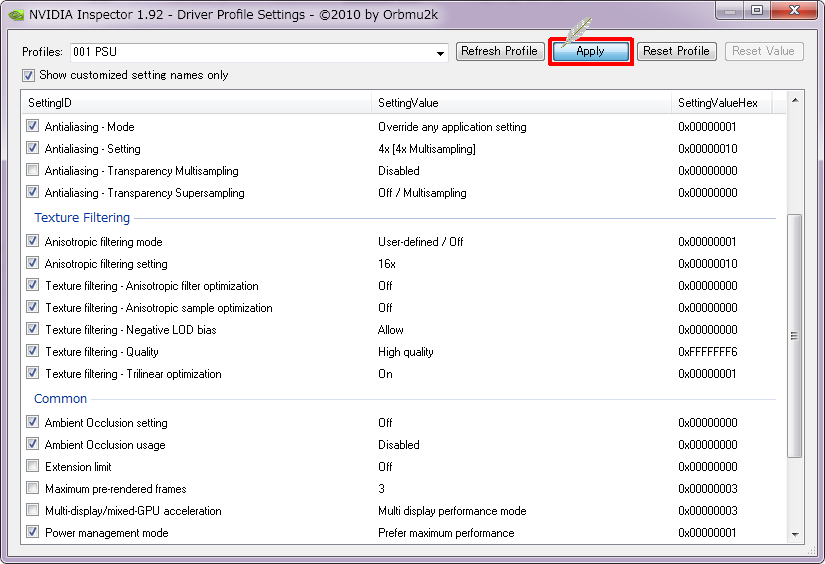
Task: Uncheck Antialiasing - Setting checkbox
Action: click(33, 148)
